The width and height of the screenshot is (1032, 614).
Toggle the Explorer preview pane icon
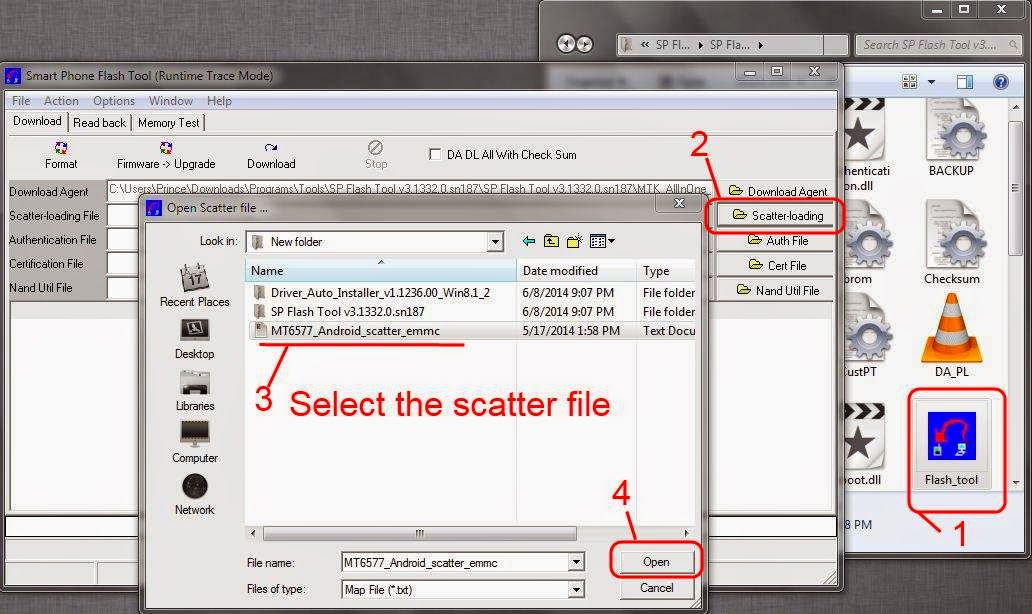[965, 82]
